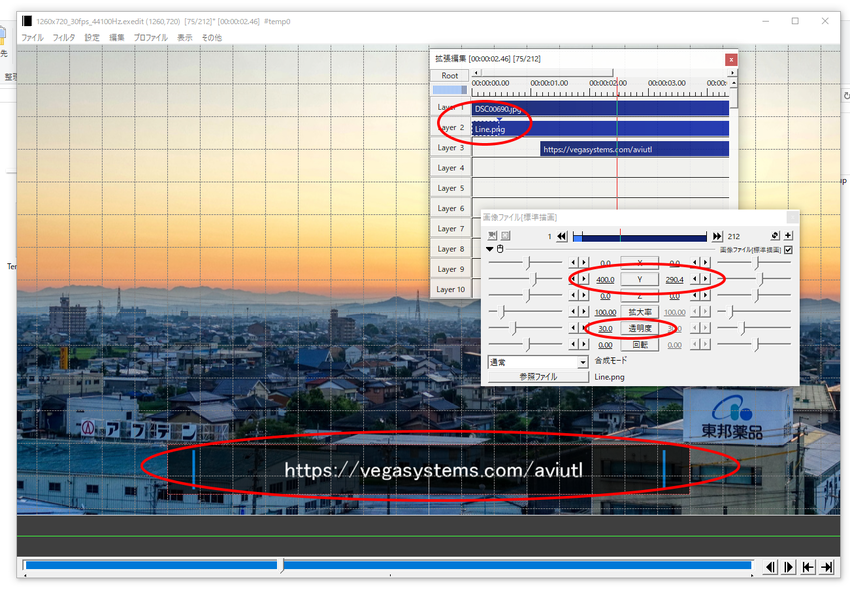Viewport: 850px width, 590px height.
Task: Toggle visibility of Layer 7
Action: [450, 229]
